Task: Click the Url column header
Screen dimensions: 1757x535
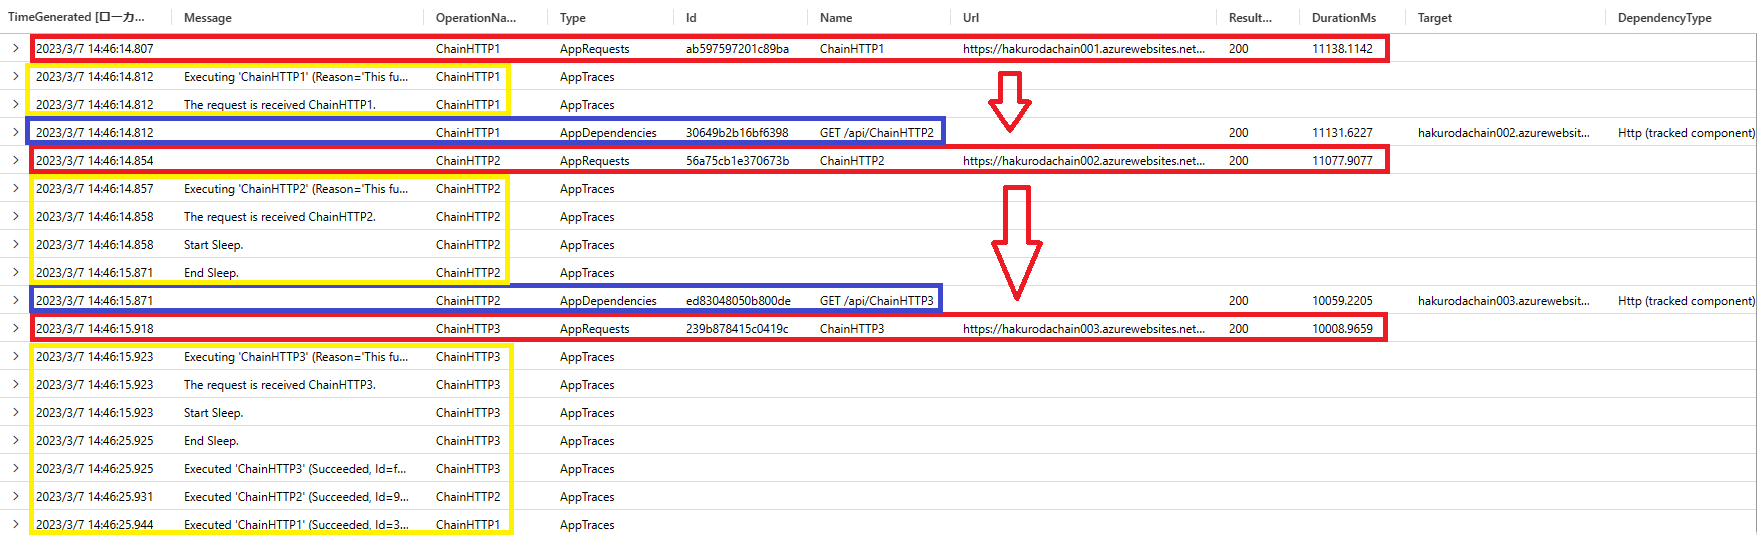Action: (971, 18)
